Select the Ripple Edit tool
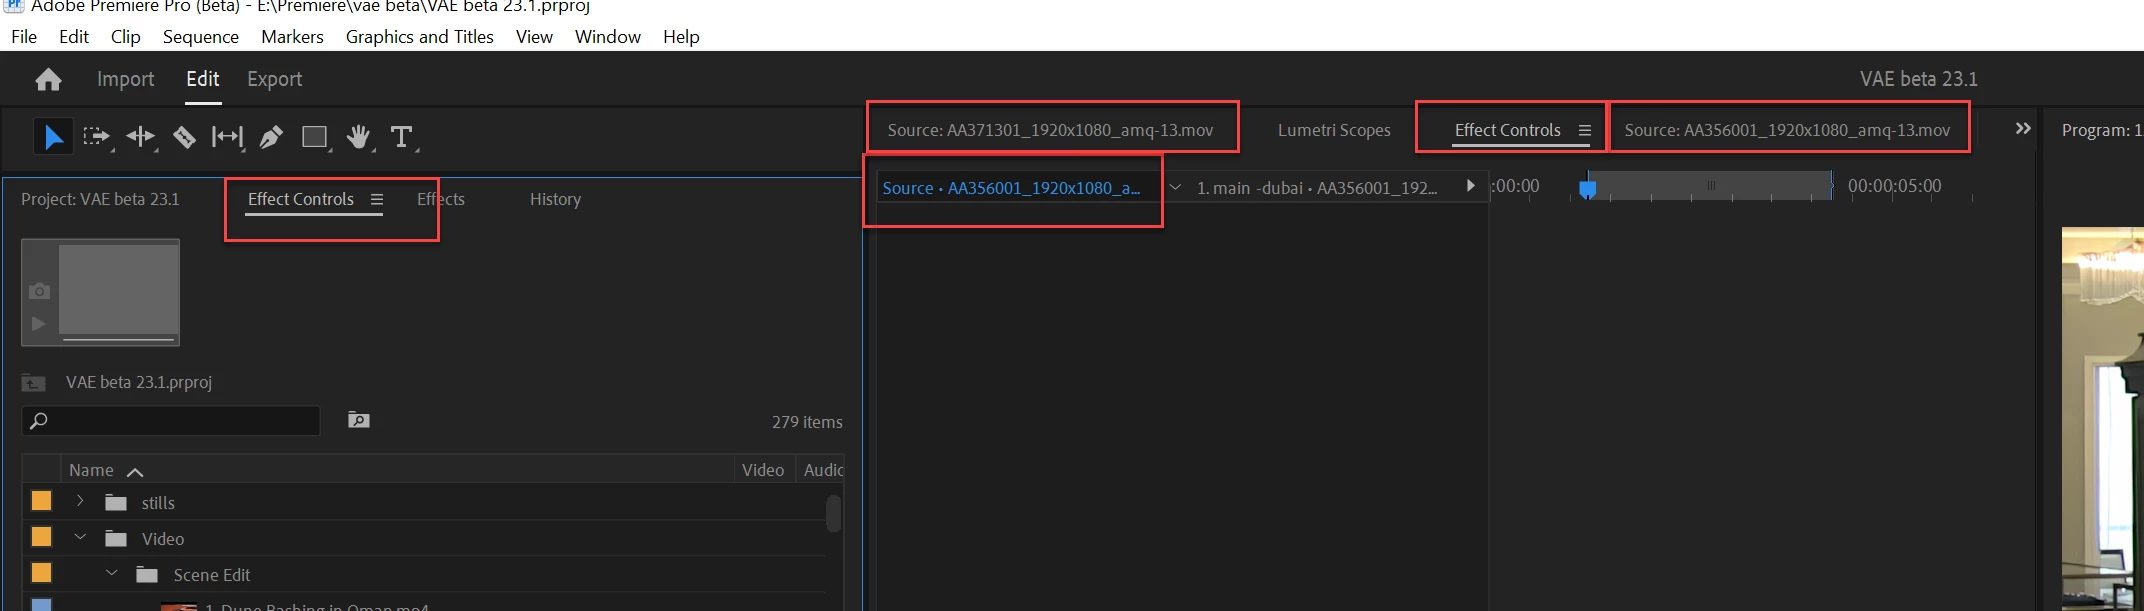2144x611 pixels. point(141,137)
